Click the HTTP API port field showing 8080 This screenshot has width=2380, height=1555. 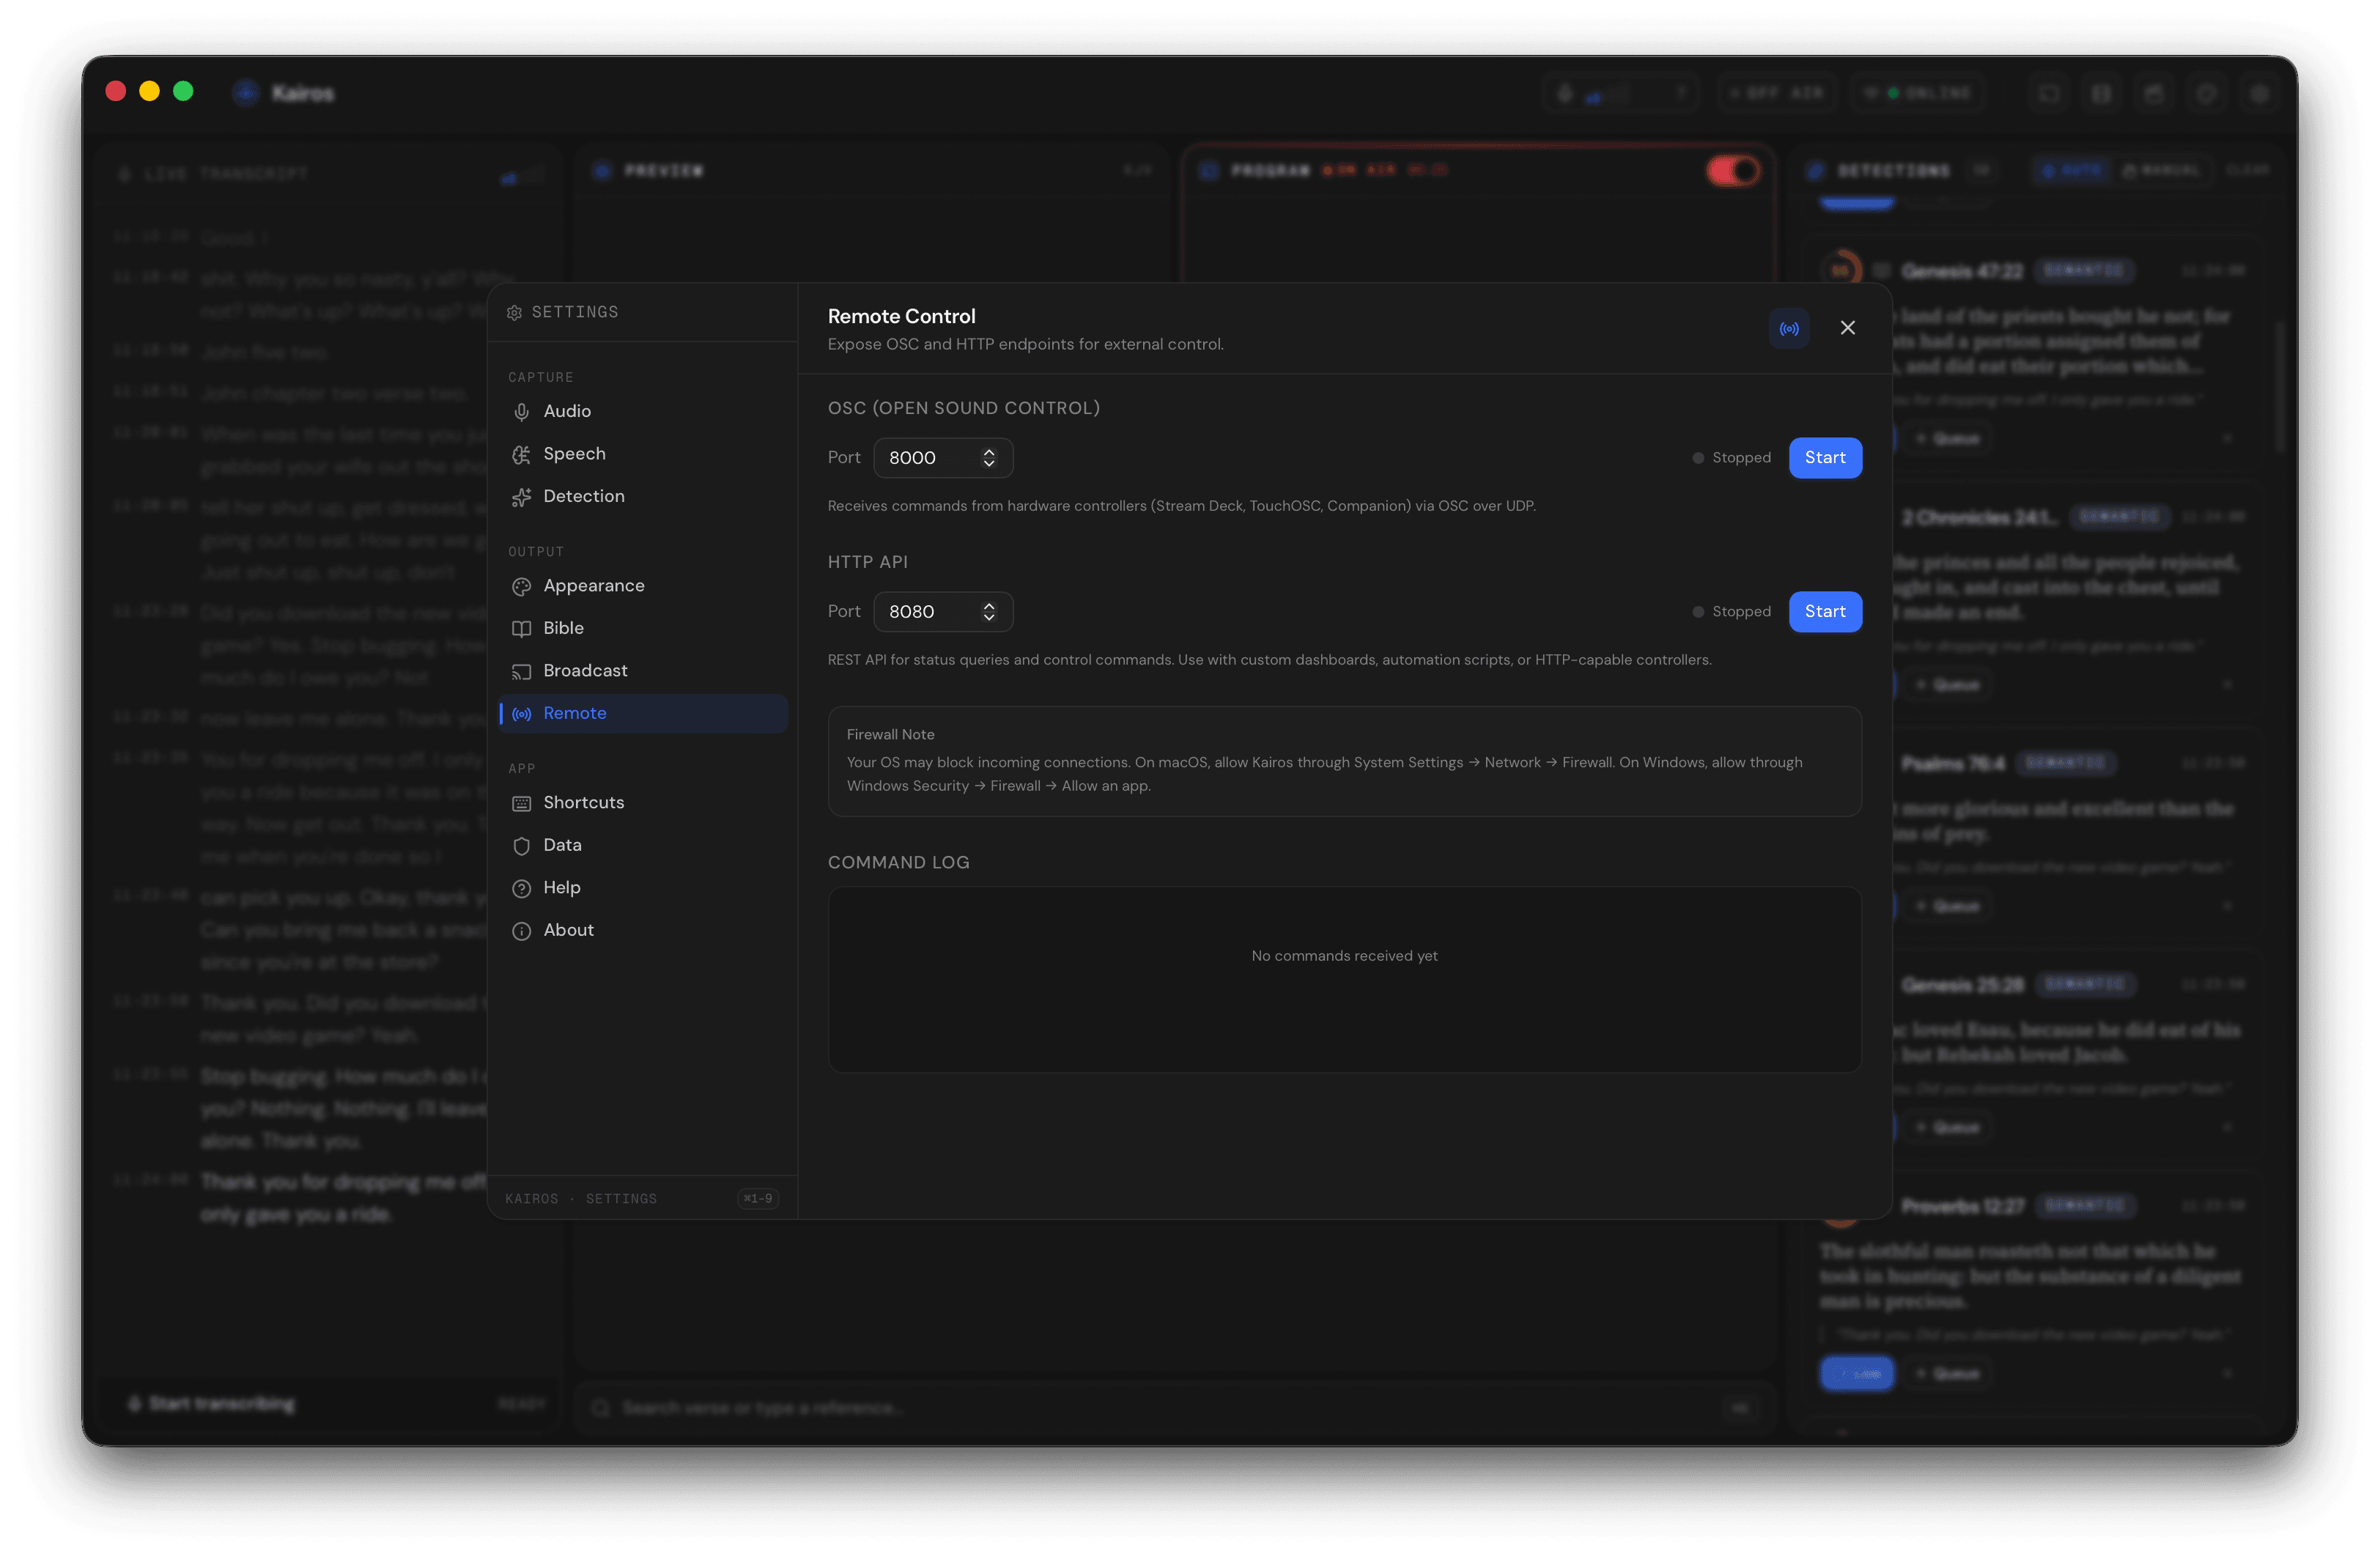943,612
